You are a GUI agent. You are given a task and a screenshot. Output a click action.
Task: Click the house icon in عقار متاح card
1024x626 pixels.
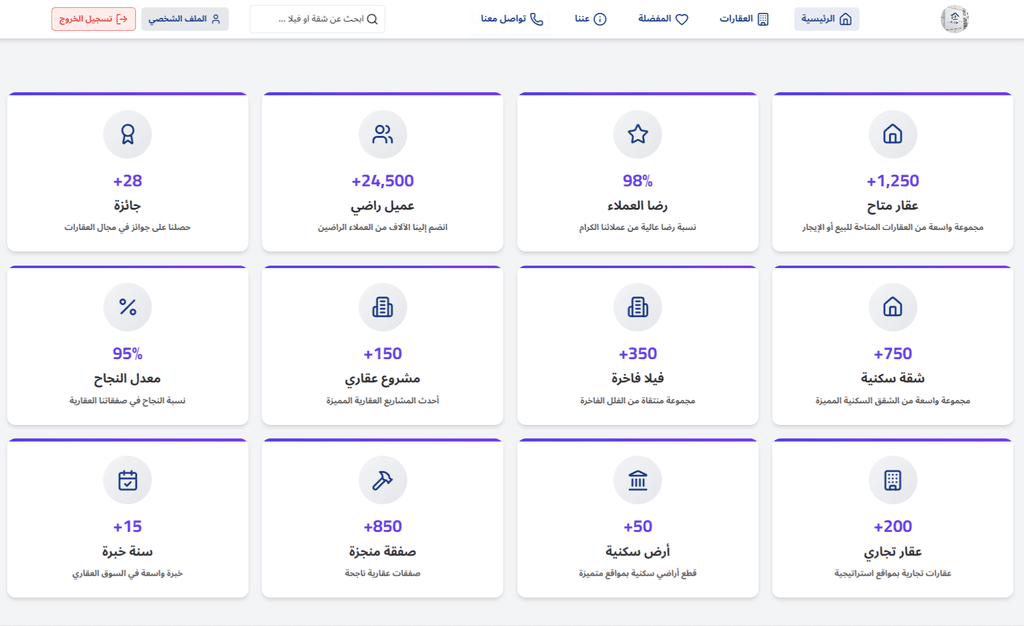(x=892, y=134)
